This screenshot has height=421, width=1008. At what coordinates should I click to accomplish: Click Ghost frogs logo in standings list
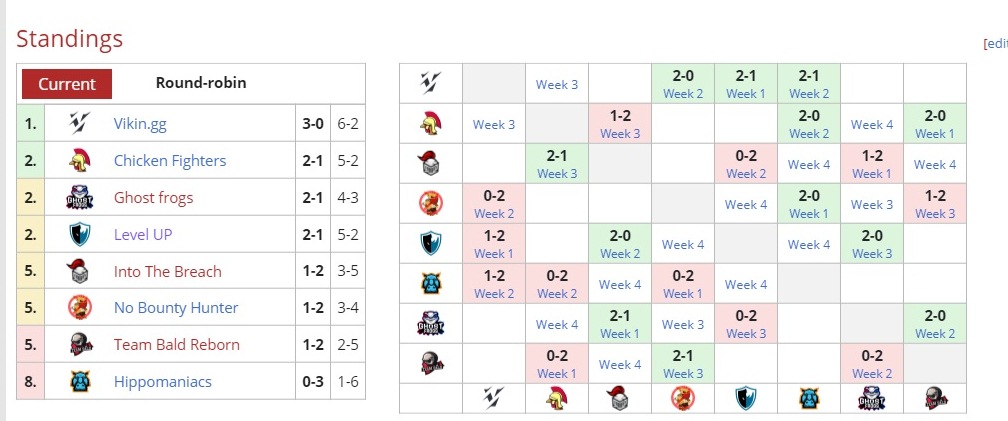pos(80,198)
